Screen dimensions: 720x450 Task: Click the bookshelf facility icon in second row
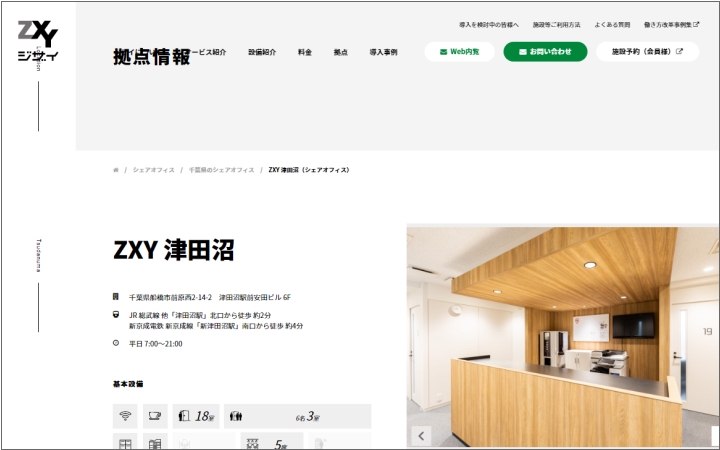click(155, 442)
